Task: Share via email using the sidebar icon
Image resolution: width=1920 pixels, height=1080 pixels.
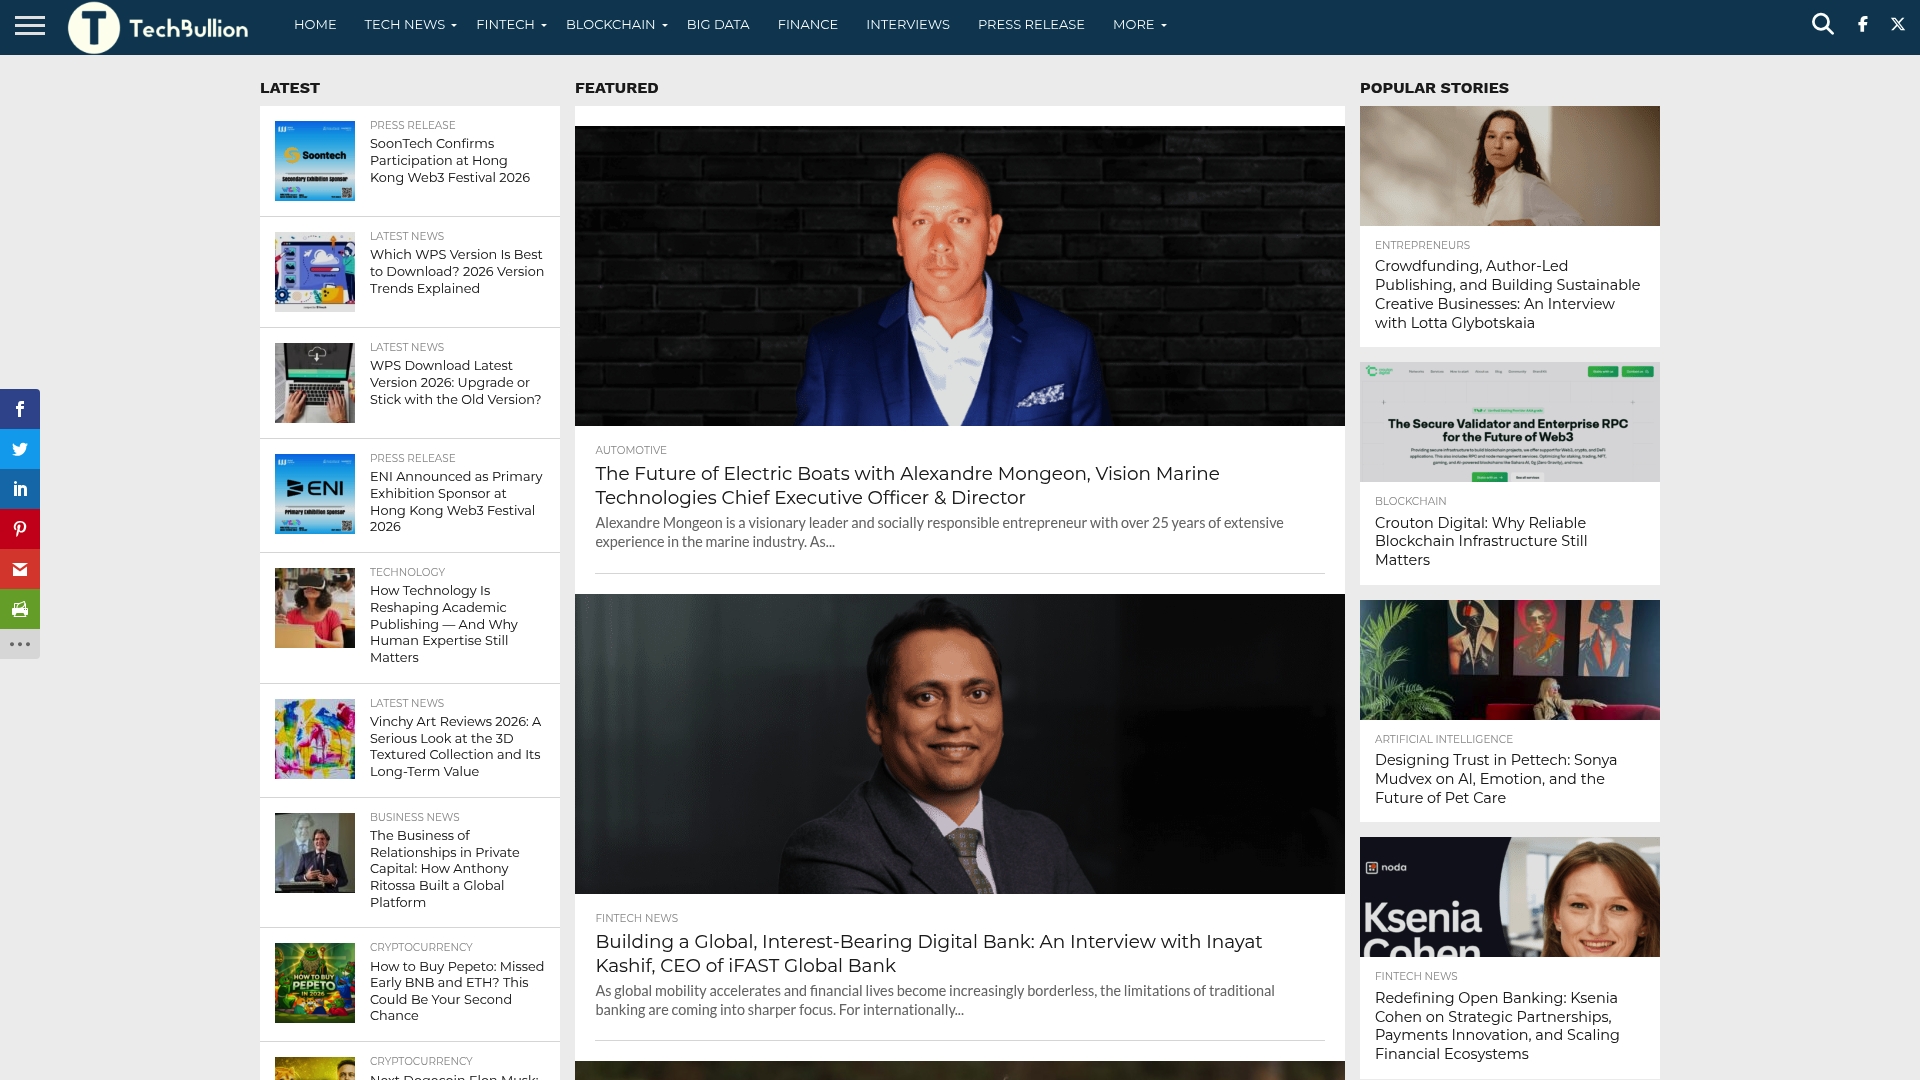Action: [x=20, y=569]
